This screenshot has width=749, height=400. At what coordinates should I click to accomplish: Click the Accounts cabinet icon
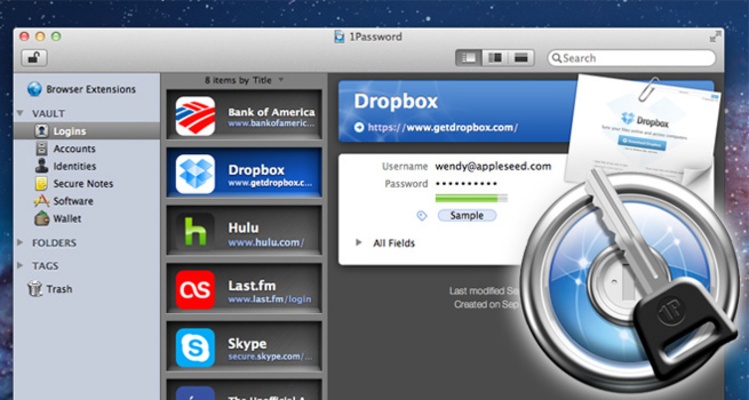point(42,149)
